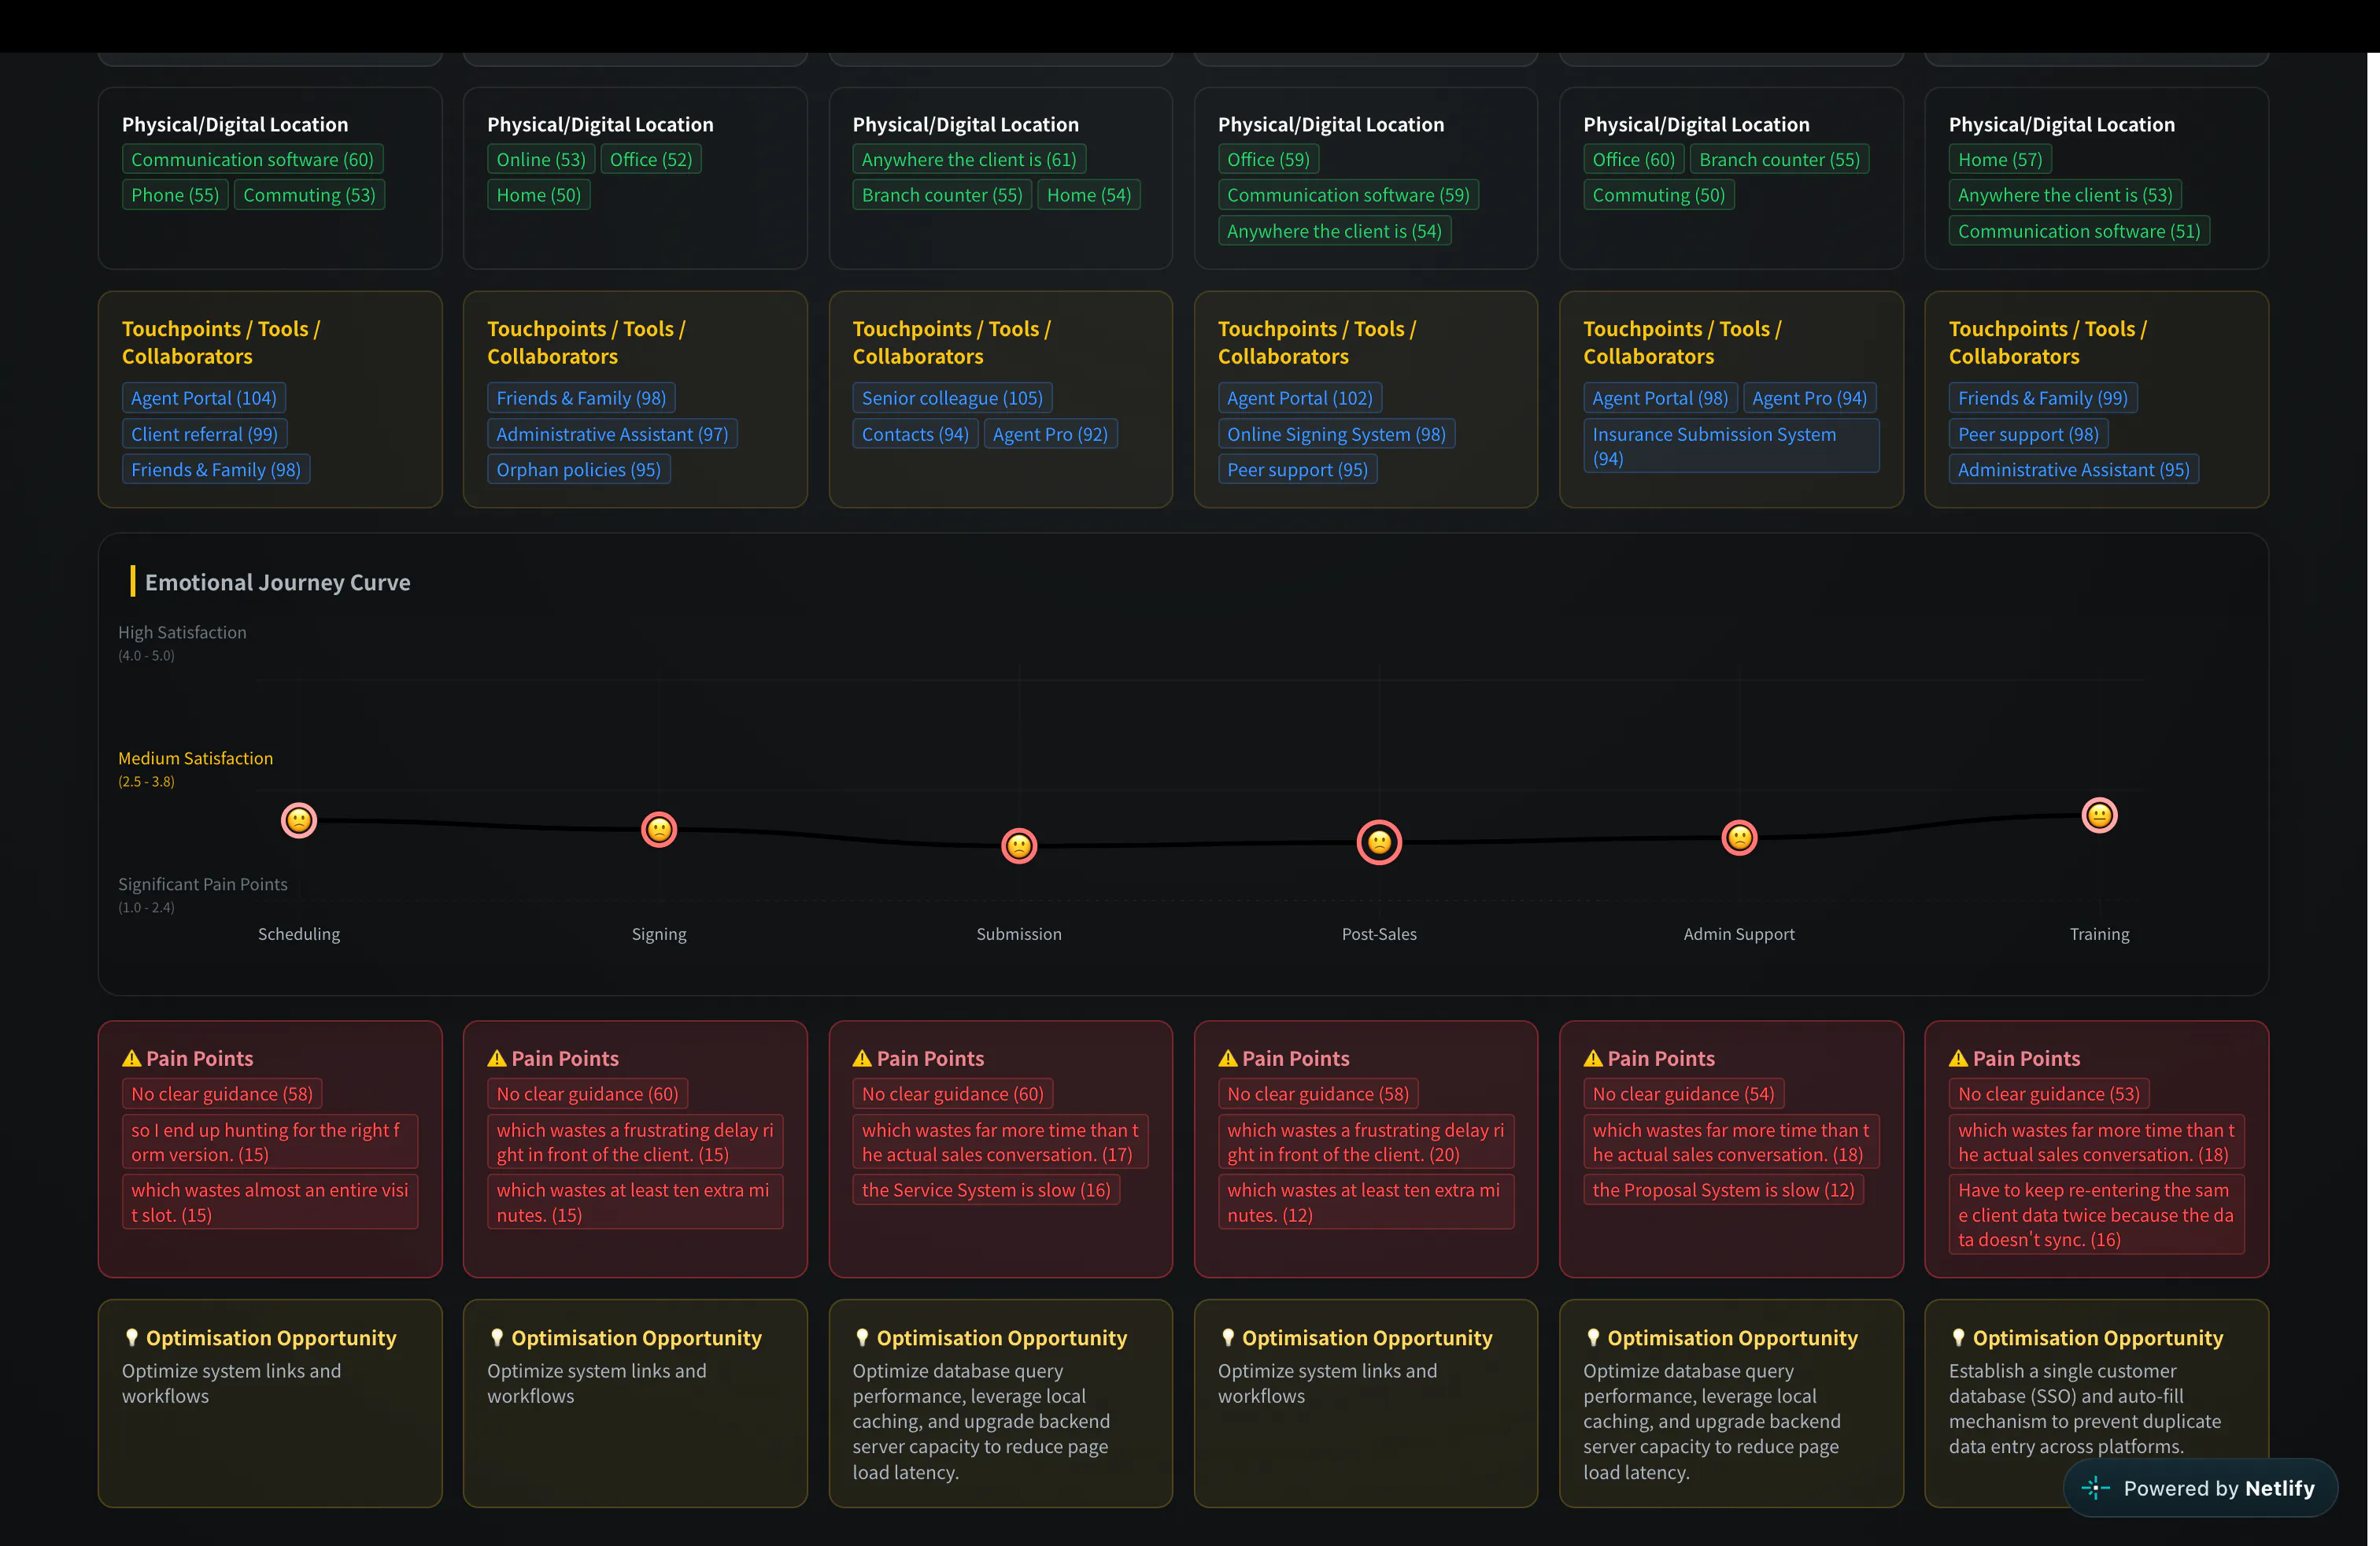Click the Training stage emoji marker

pos(2099,815)
